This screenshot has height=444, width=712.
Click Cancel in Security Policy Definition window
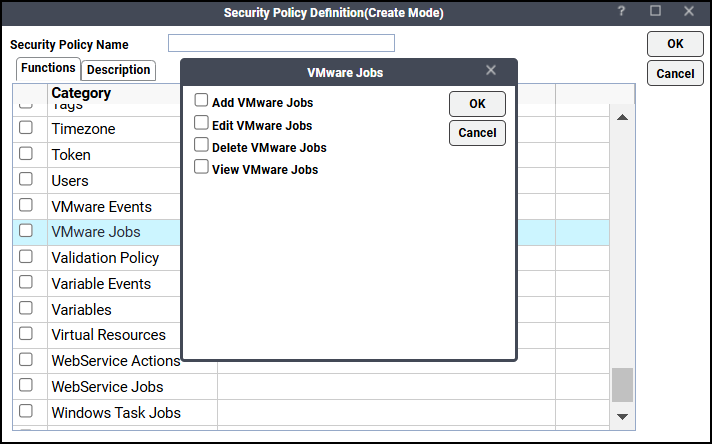[675, 73]
